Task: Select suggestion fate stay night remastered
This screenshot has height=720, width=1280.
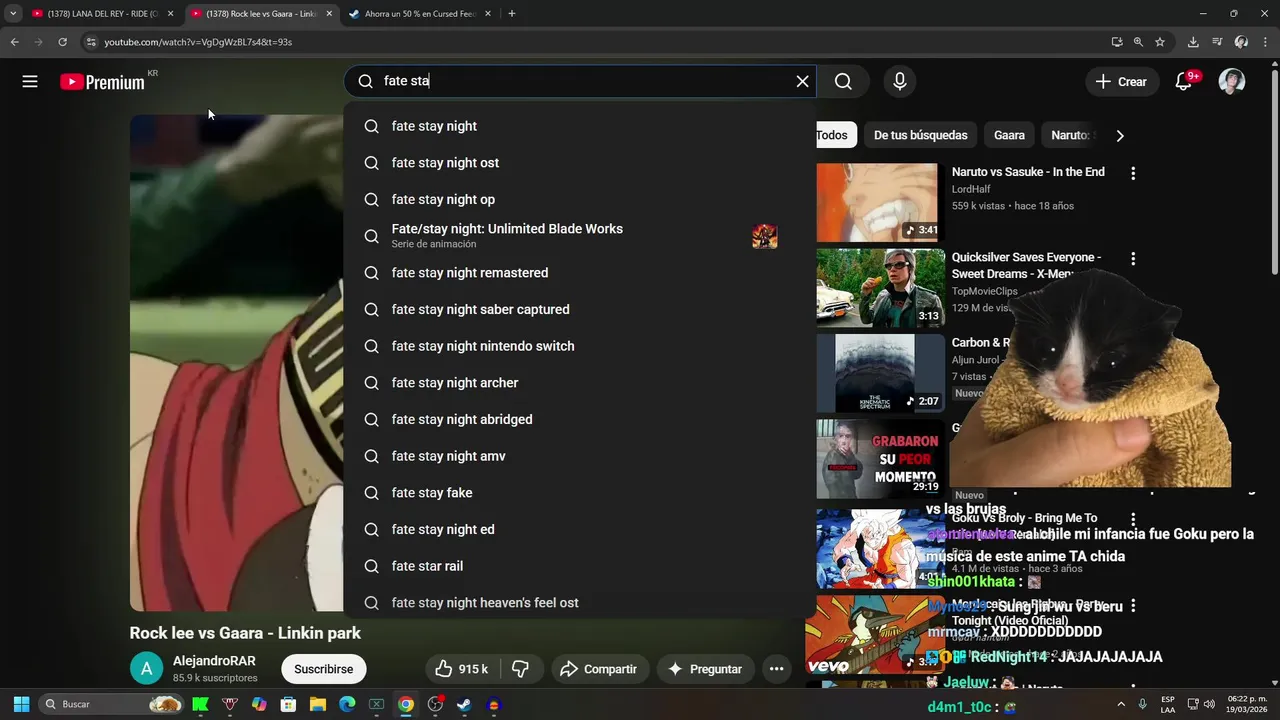Action: point(580,273)
